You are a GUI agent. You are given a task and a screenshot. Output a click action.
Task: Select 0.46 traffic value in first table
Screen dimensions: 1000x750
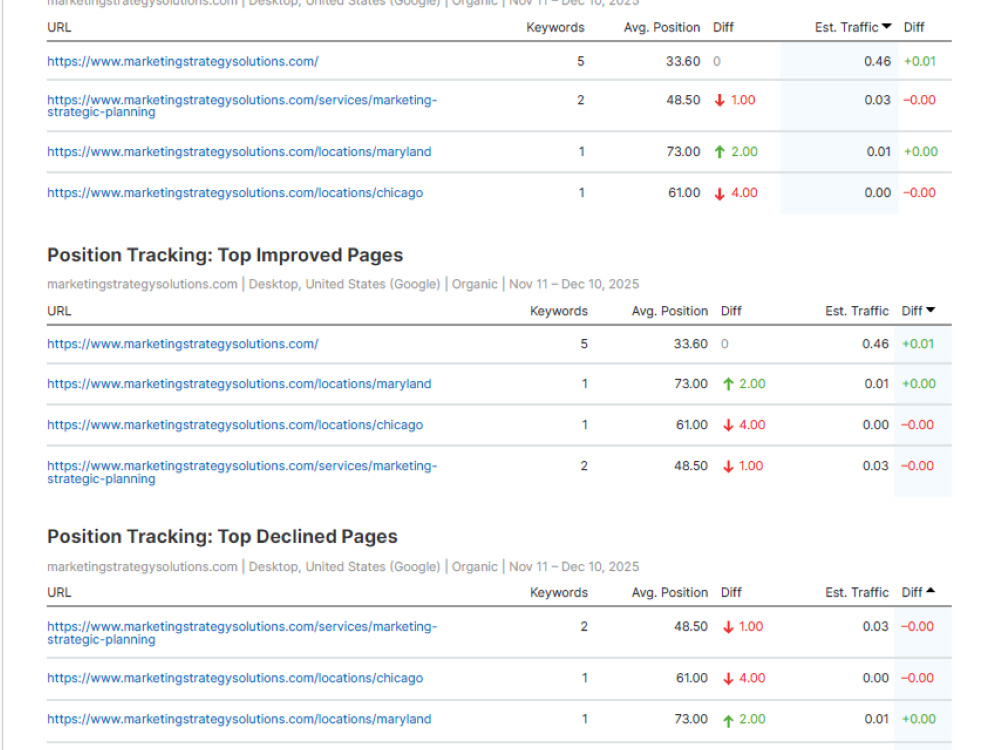877,61
